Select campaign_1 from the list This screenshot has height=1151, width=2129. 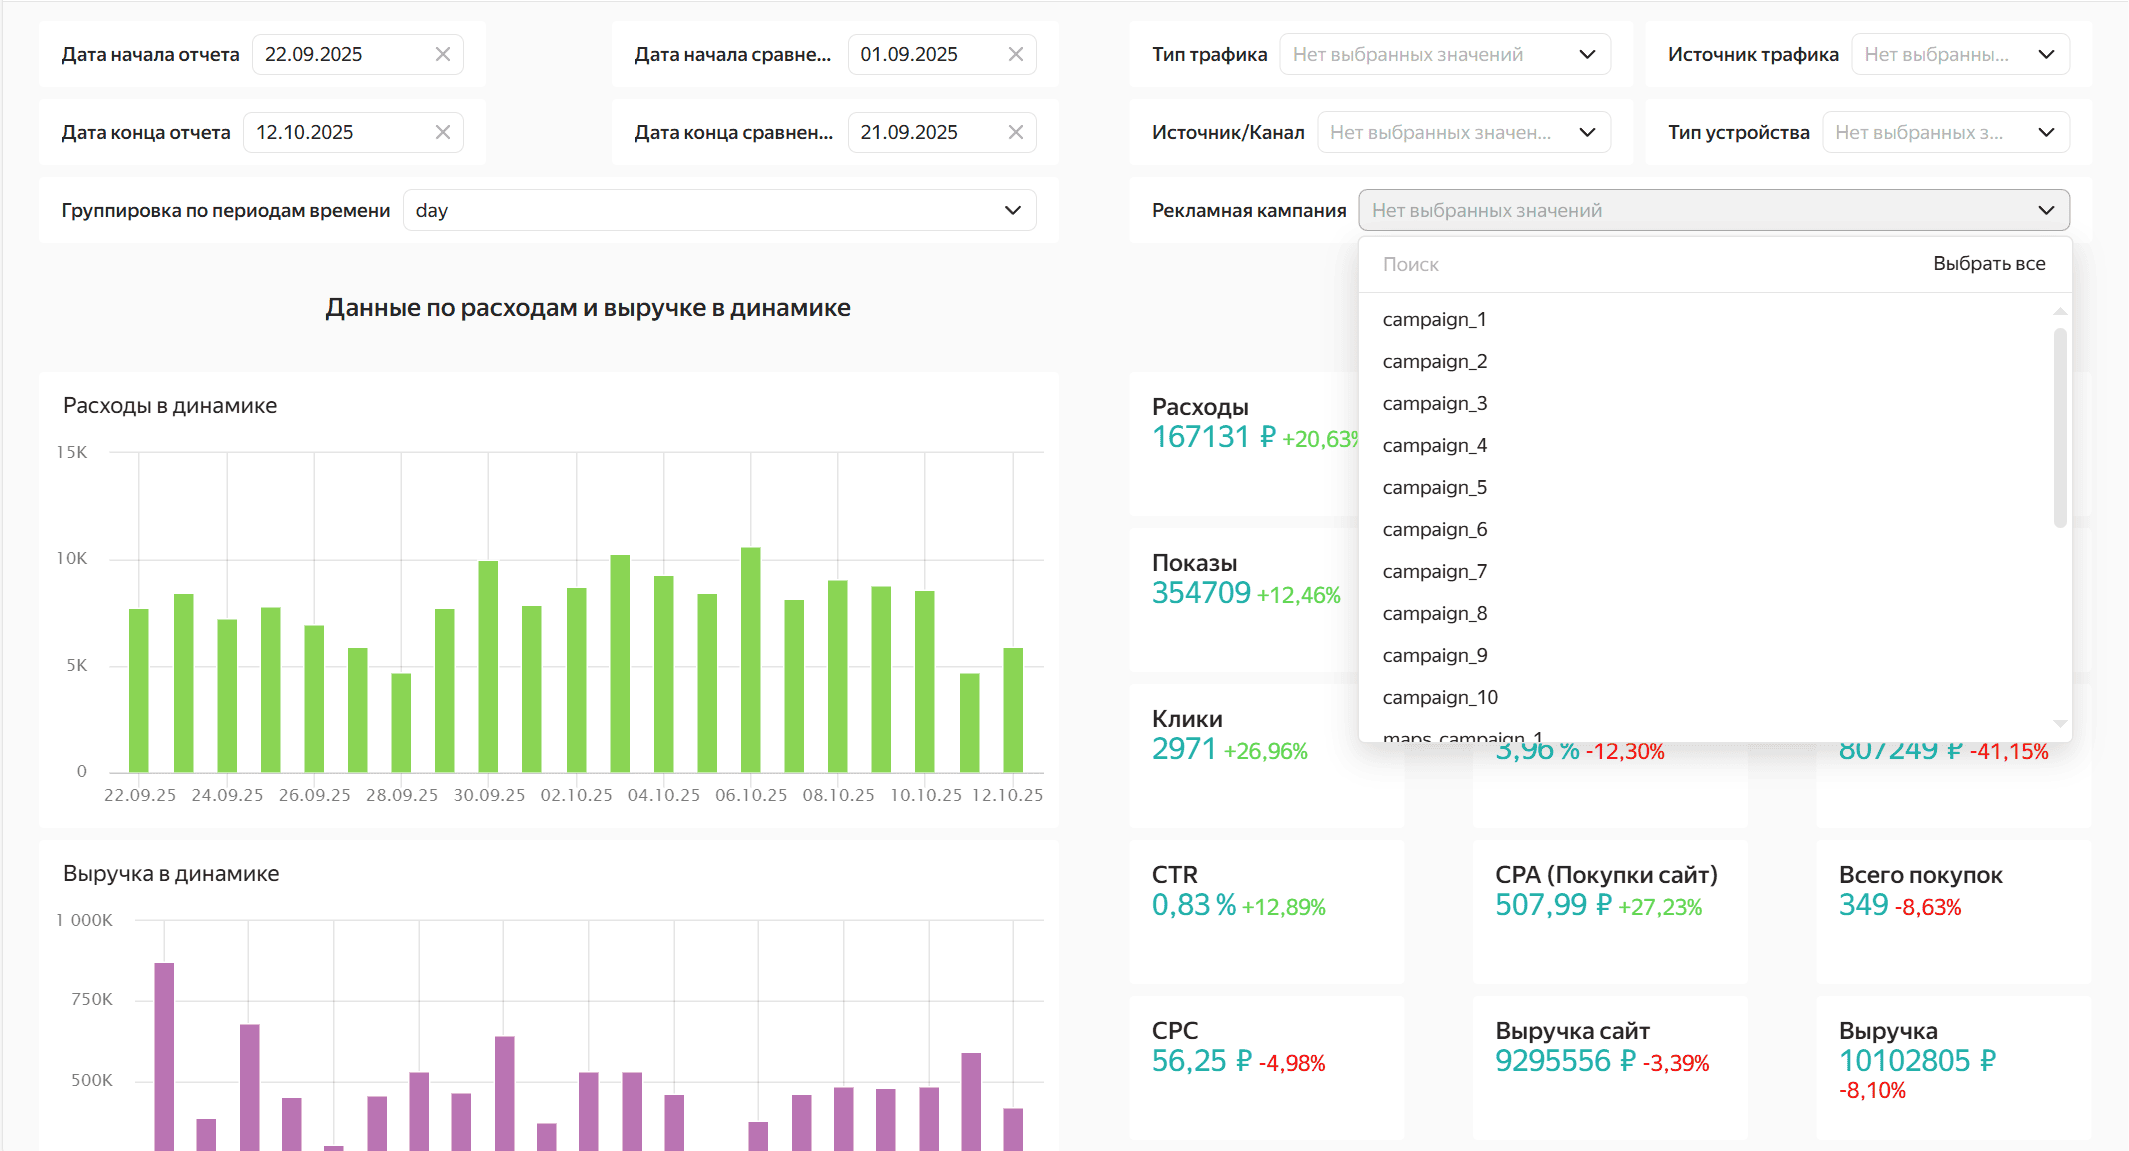pyautogui.click(x=1434, y=319)
